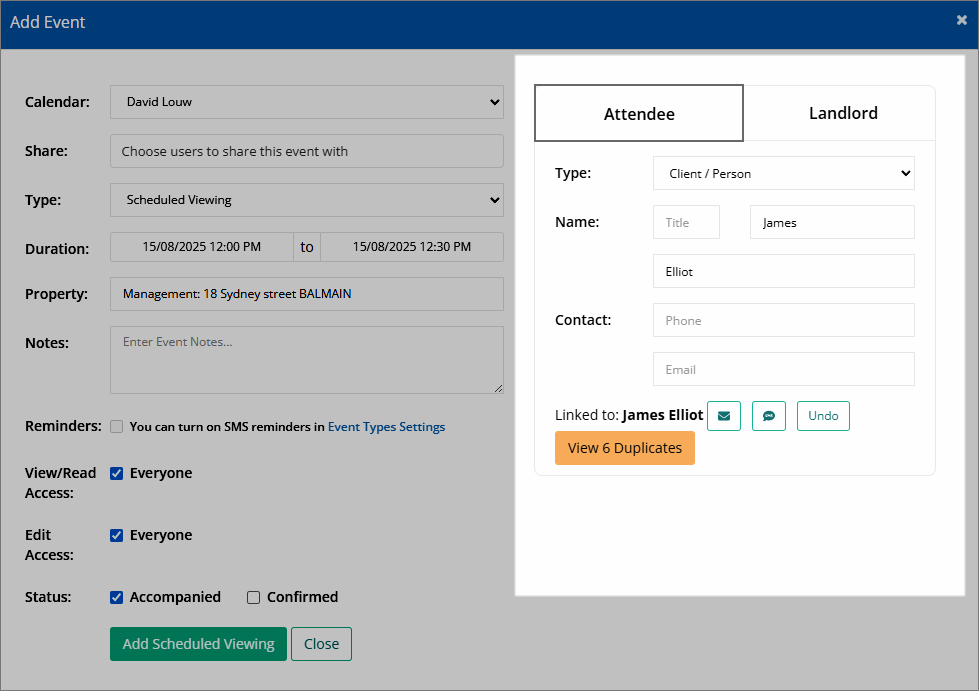Viewport: 979px width, 691px height.
Task: Tick the Confirmed status checkbox
Action: (x=253, y=598)
